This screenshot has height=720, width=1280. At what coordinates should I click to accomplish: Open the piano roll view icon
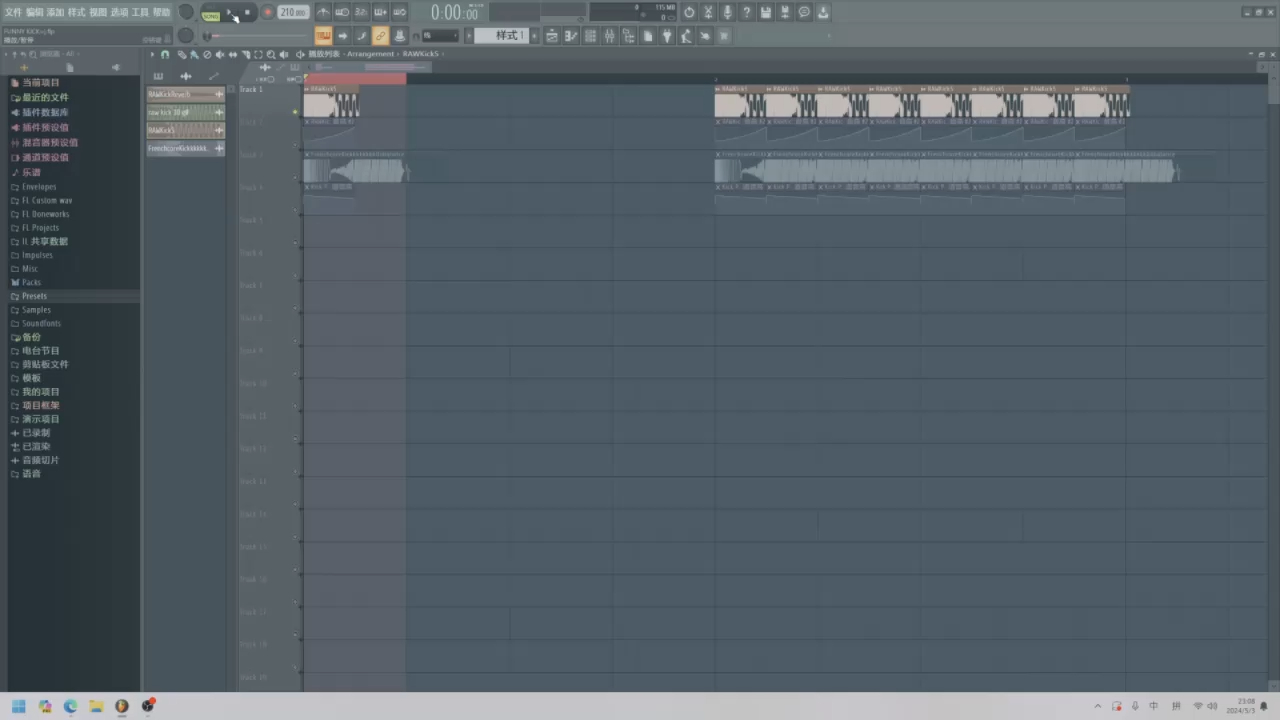point(572,36)
